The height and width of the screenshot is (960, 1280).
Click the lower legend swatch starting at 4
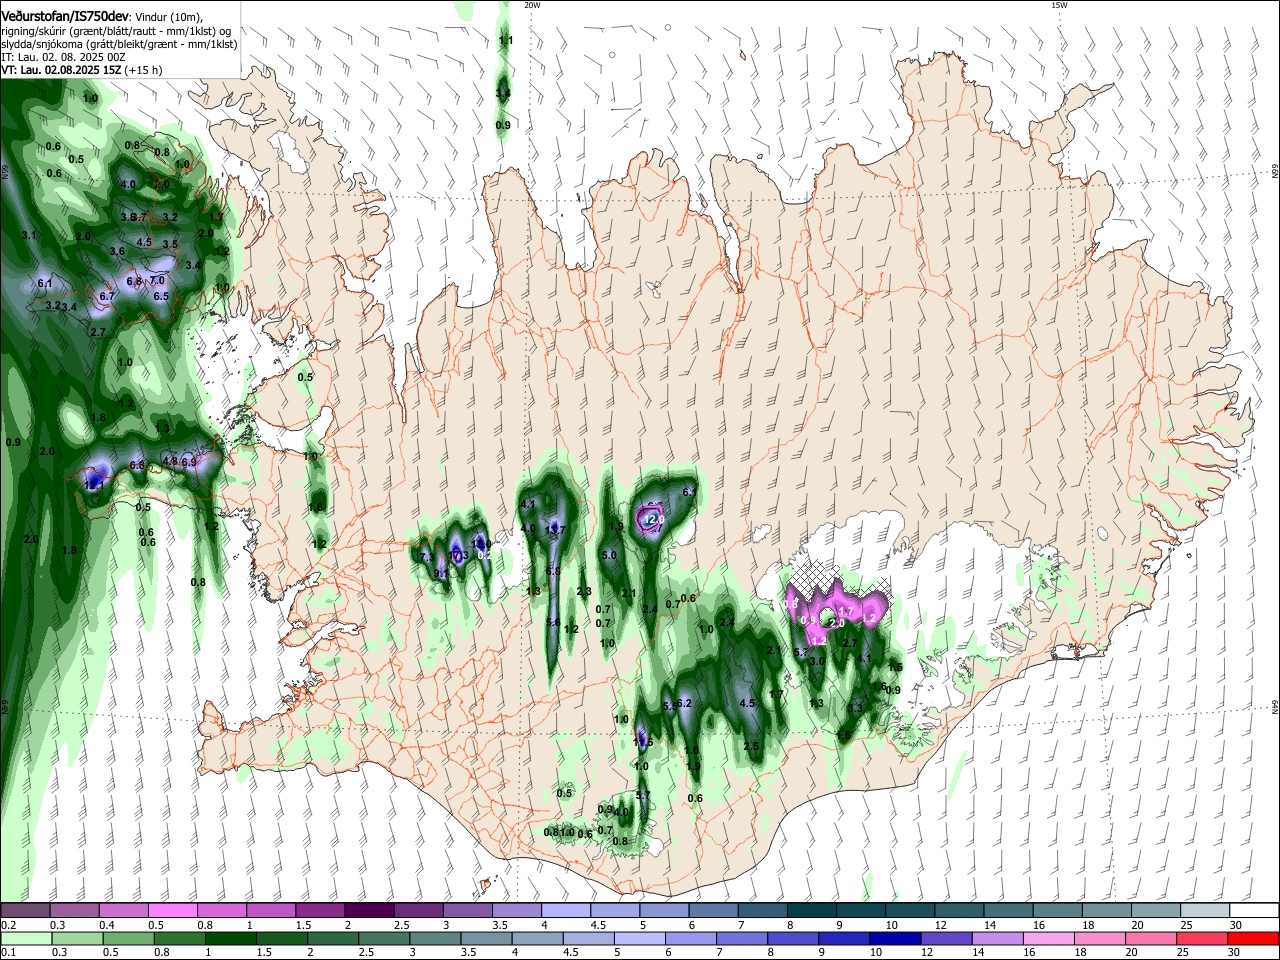(x=538, y=938)
